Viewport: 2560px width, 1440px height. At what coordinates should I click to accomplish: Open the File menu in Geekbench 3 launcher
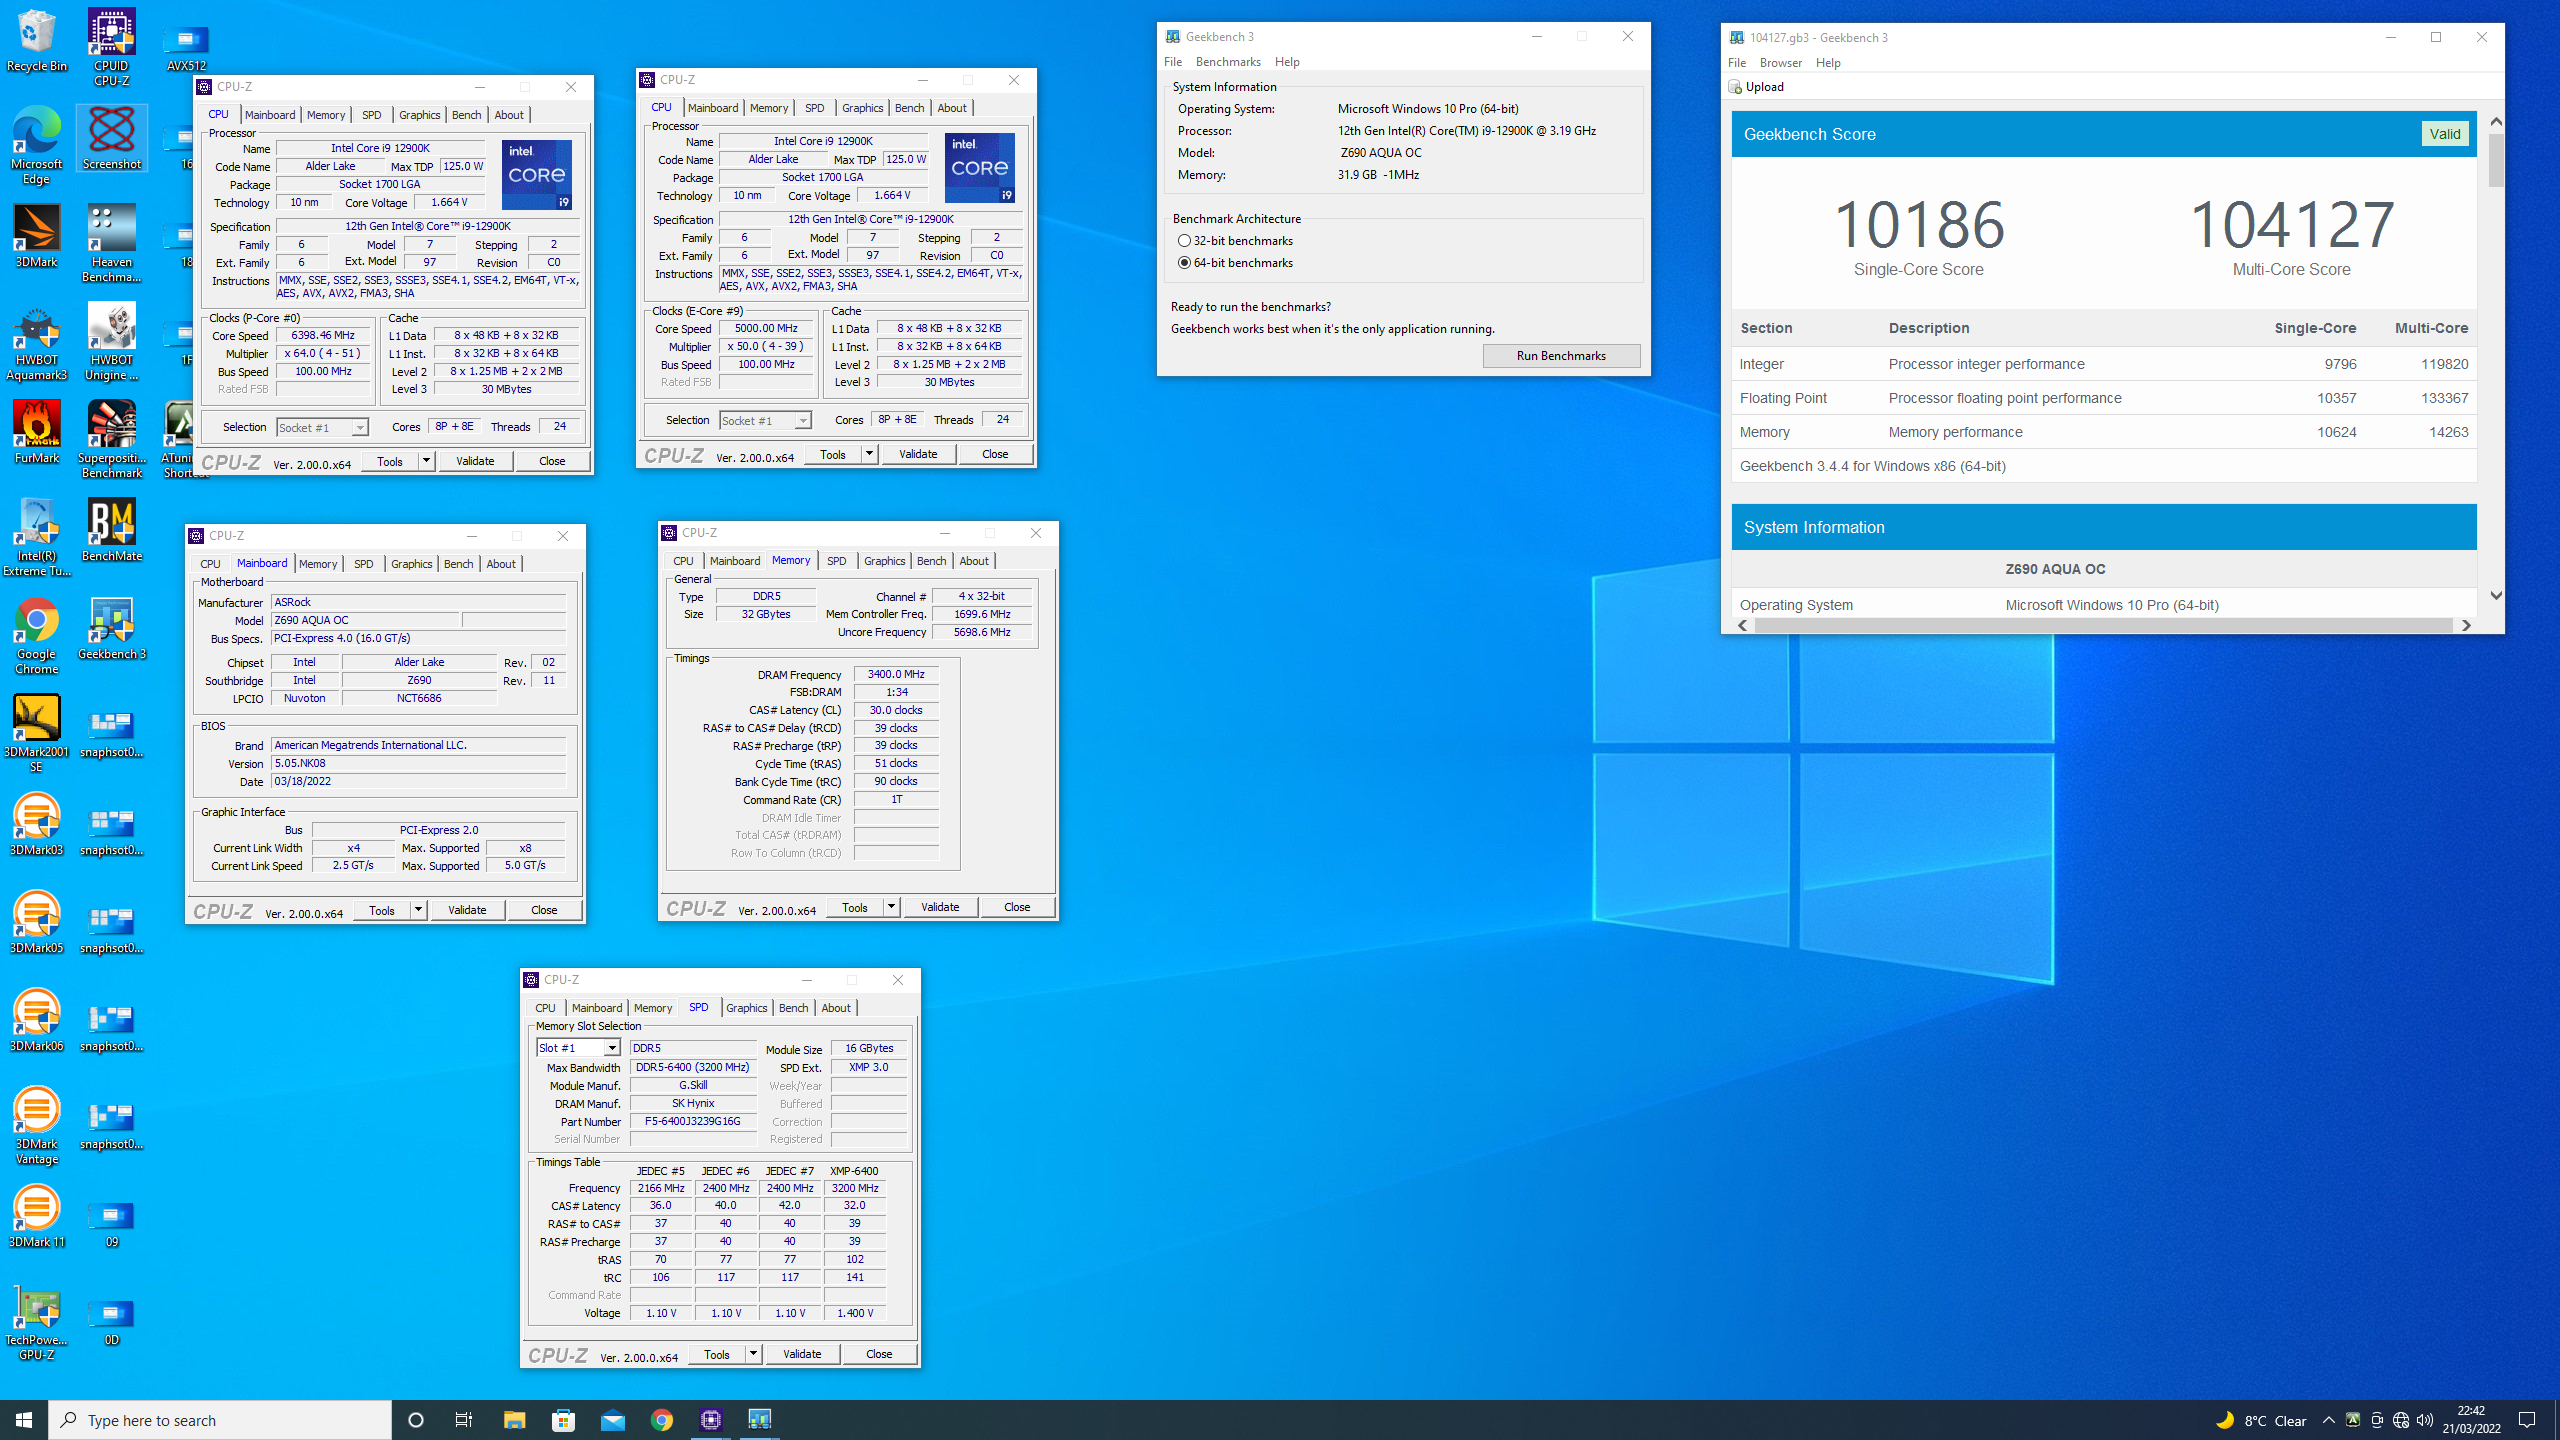pos(1173,62)
